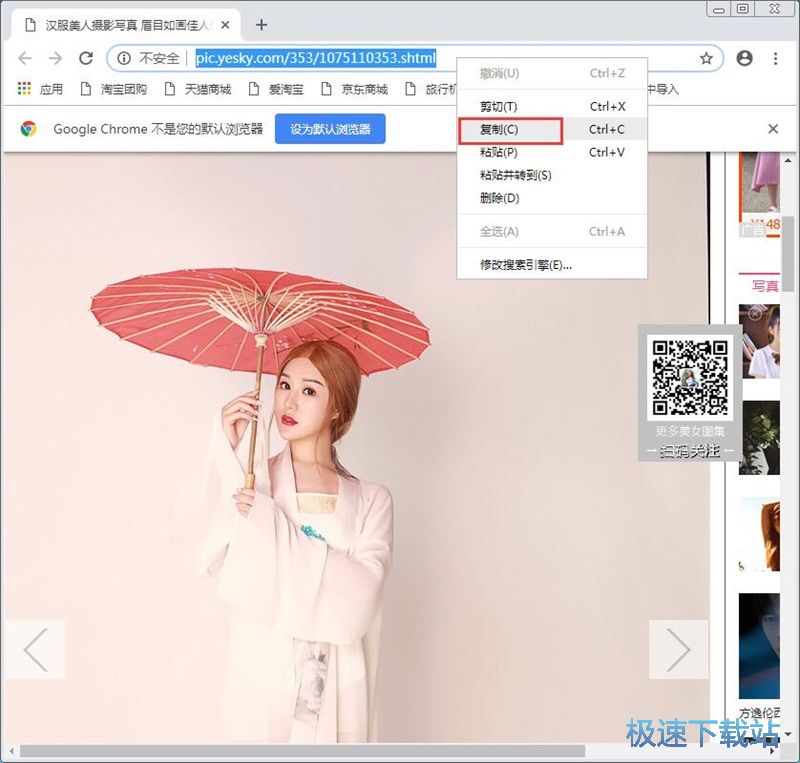
Task: Open the 淘宝团购 bookmark
Action: (x=113, y=89)
